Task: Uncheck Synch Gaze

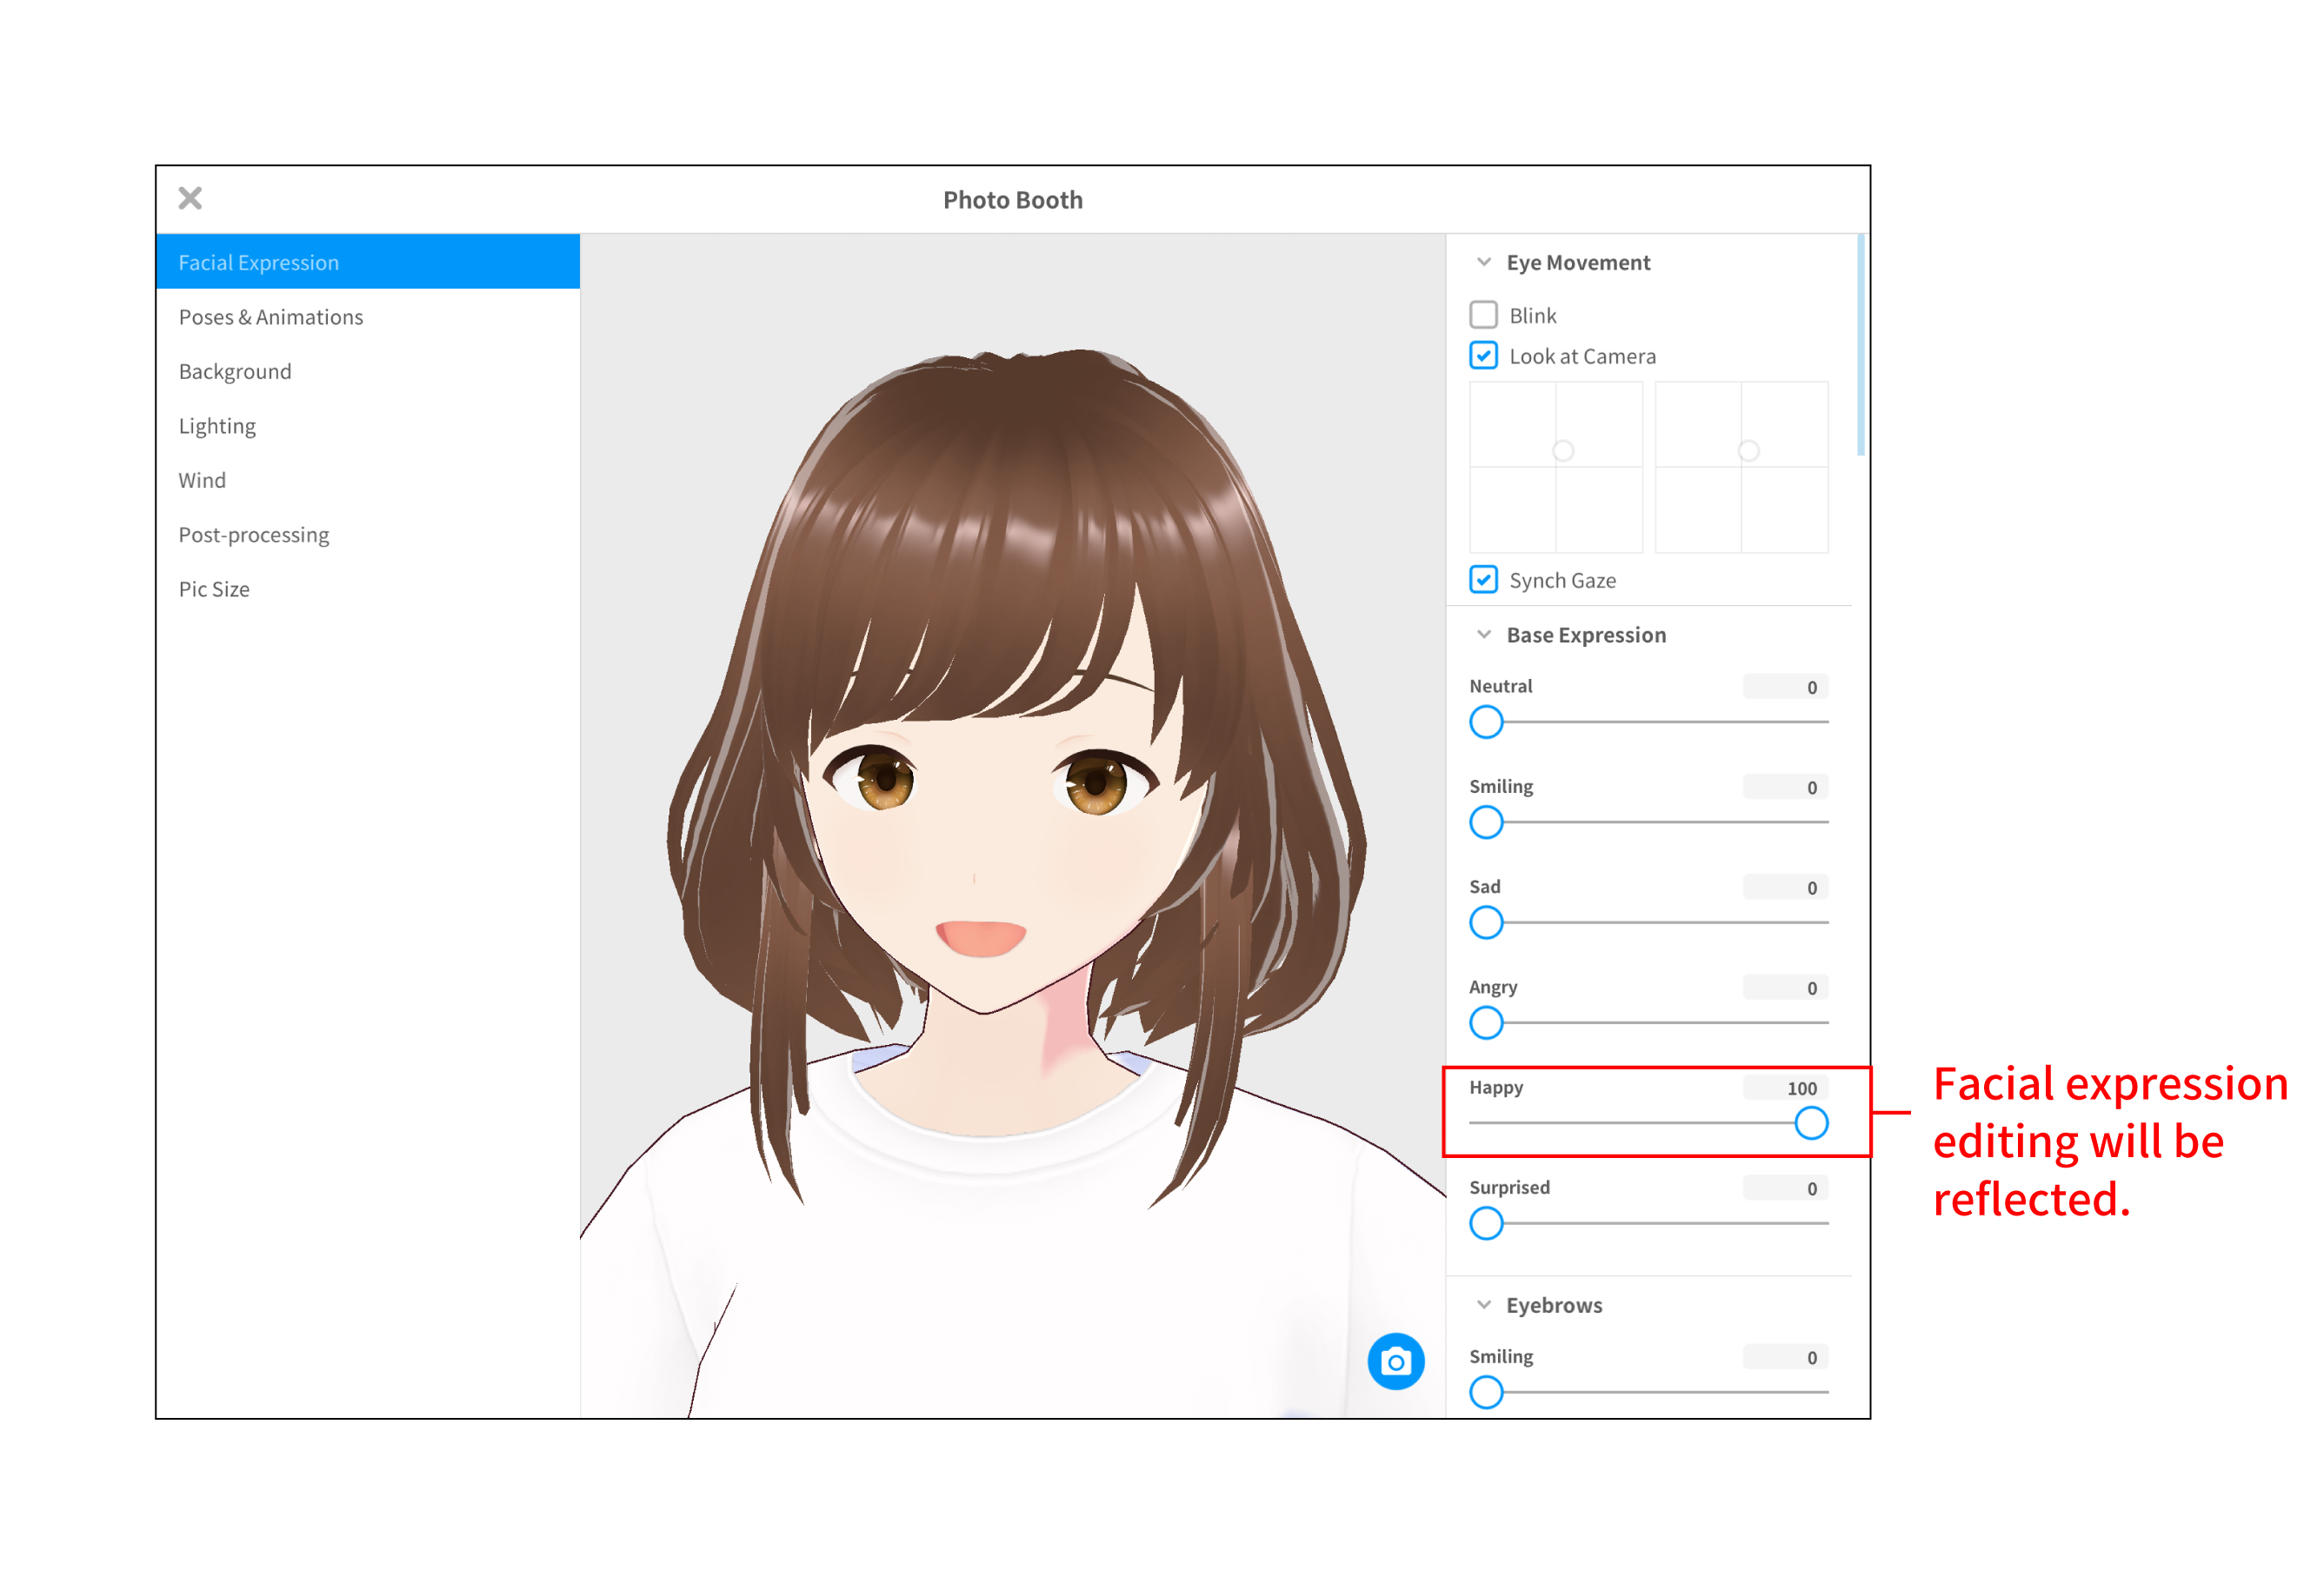Action: click(x=1484, y=580)
